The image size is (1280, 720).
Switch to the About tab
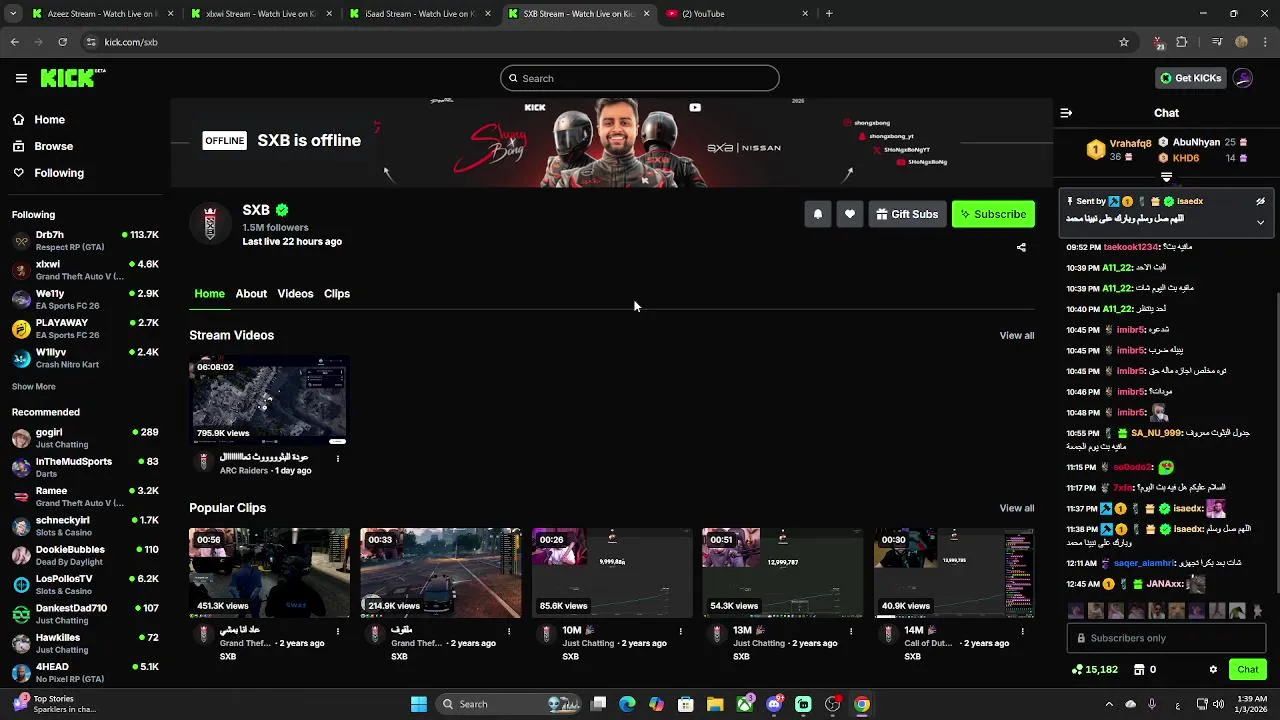point(251,294)
